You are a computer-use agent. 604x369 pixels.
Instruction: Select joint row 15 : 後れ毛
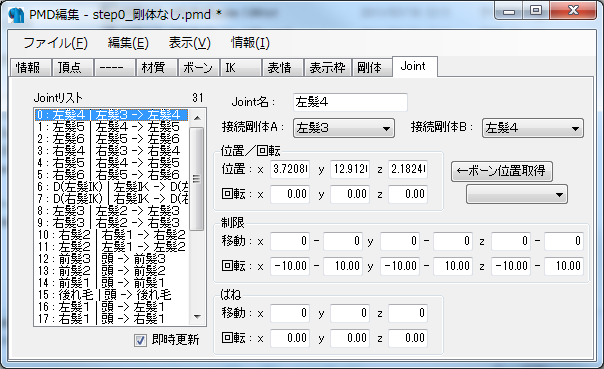click(x=111, y=295)
